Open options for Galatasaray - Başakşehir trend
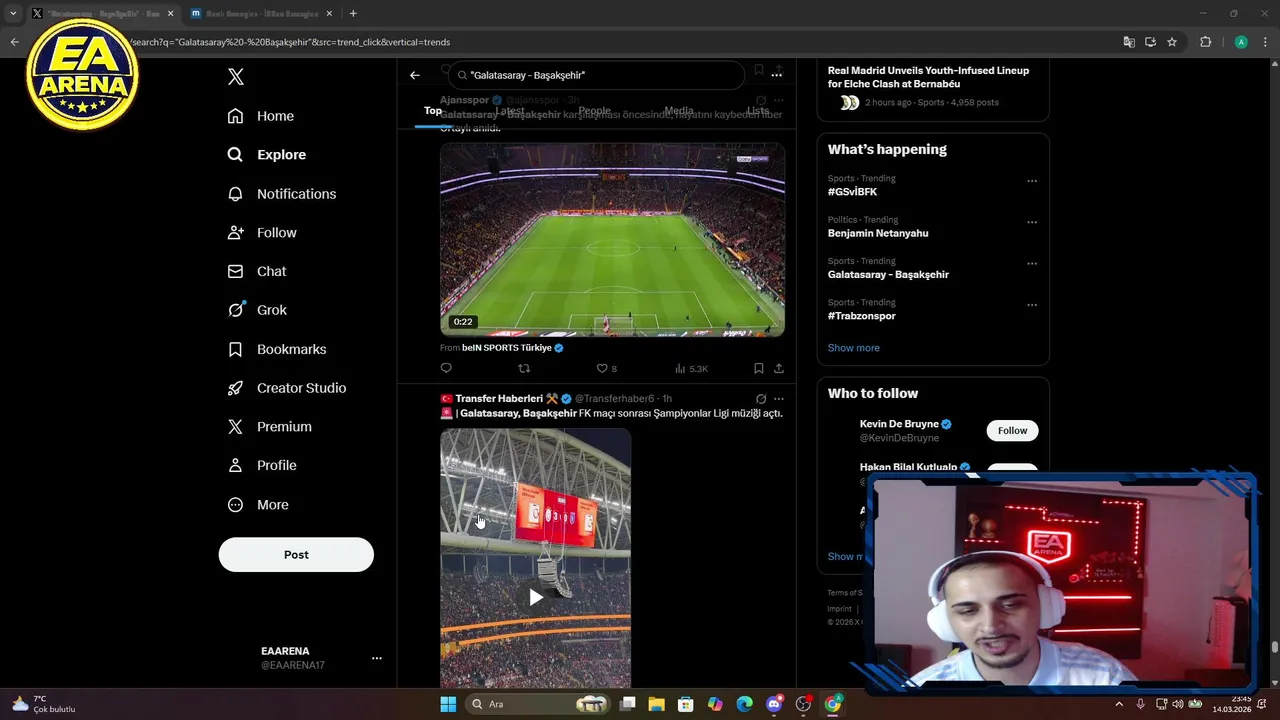Viewport: 1280px width, 720px height. tap(1032, 264)
